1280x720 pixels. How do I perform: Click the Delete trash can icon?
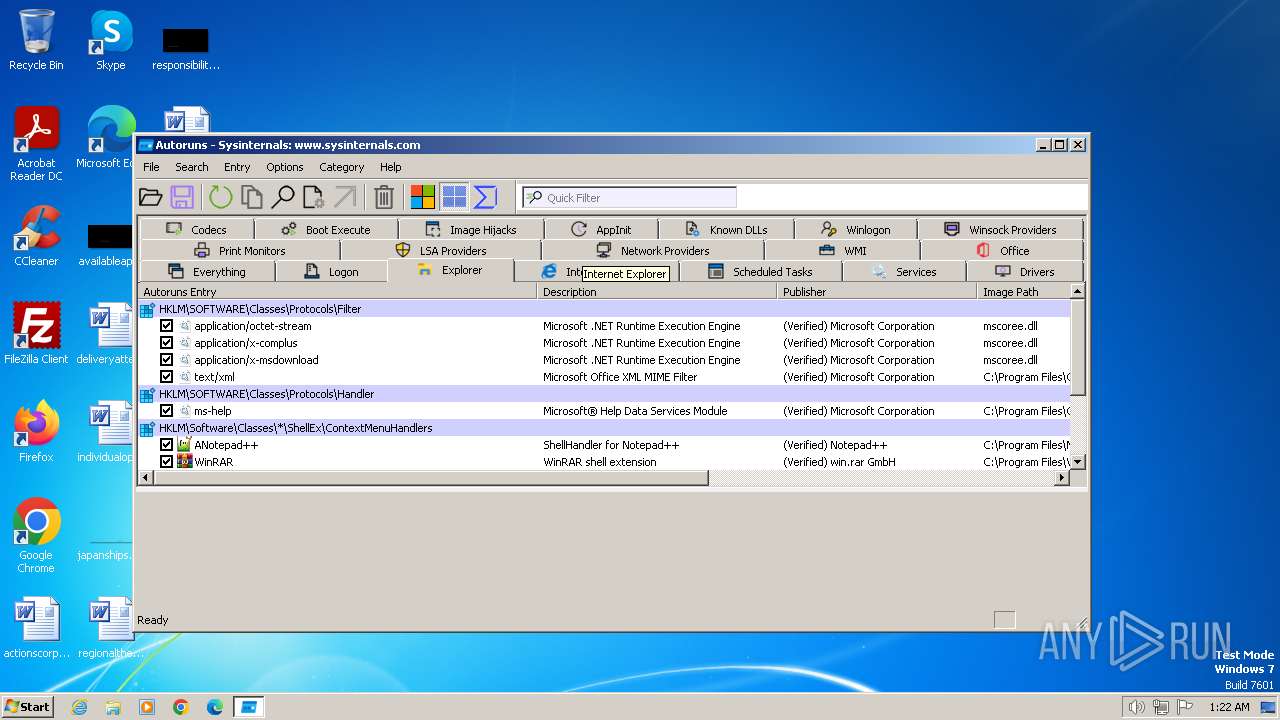[x=384, y=197]
